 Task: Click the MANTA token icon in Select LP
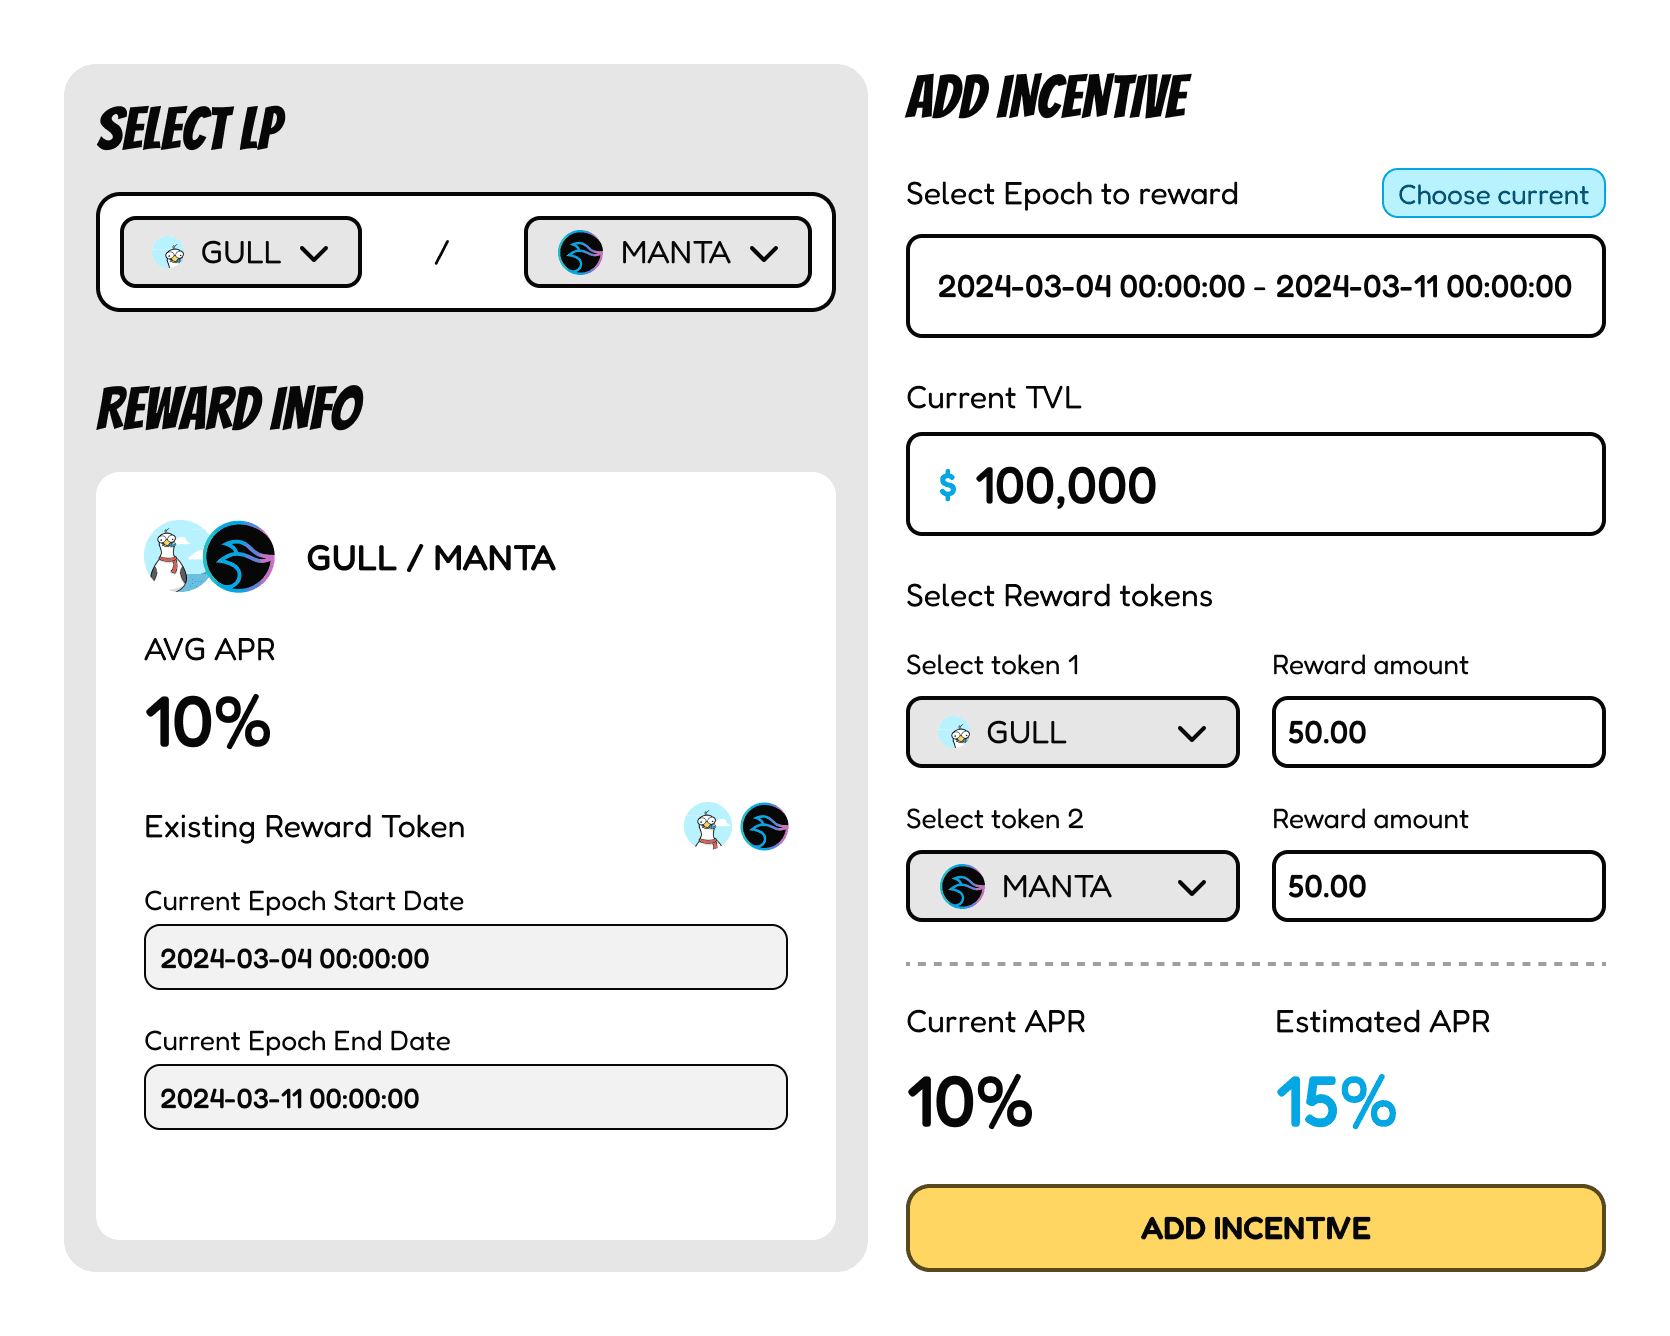(x=580, y=253)
